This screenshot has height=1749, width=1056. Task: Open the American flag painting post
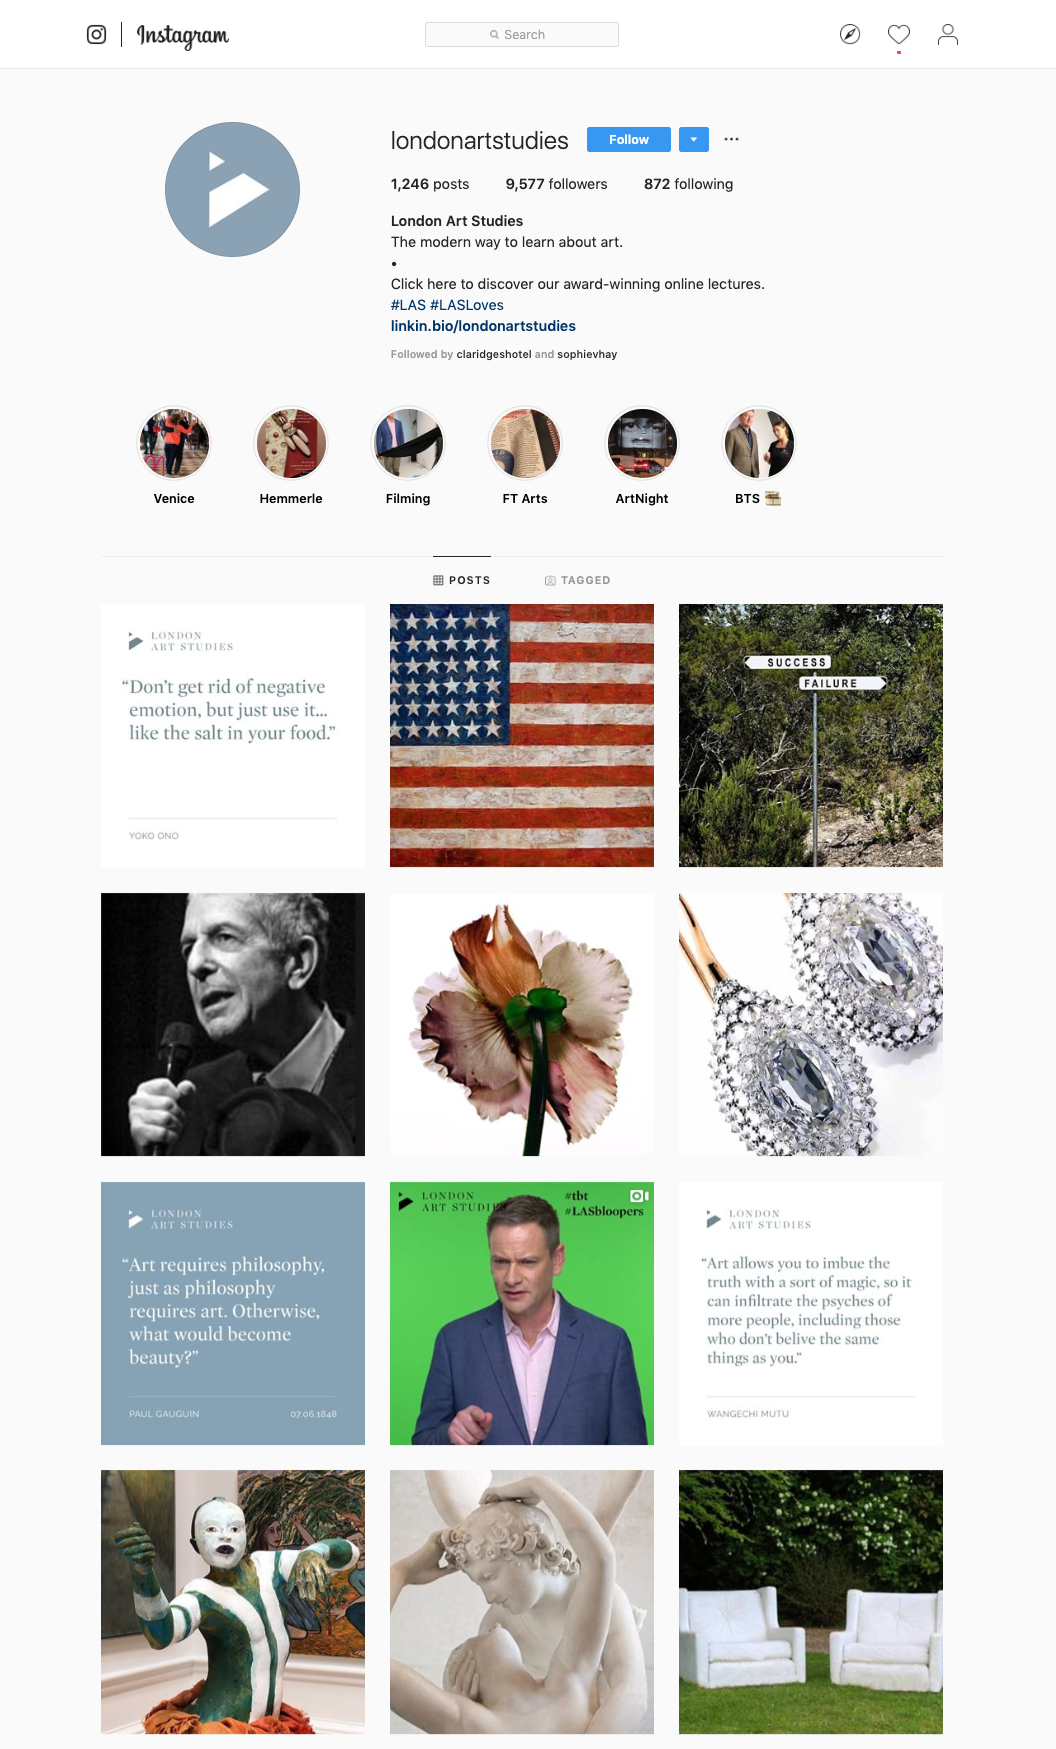(522, 735)
